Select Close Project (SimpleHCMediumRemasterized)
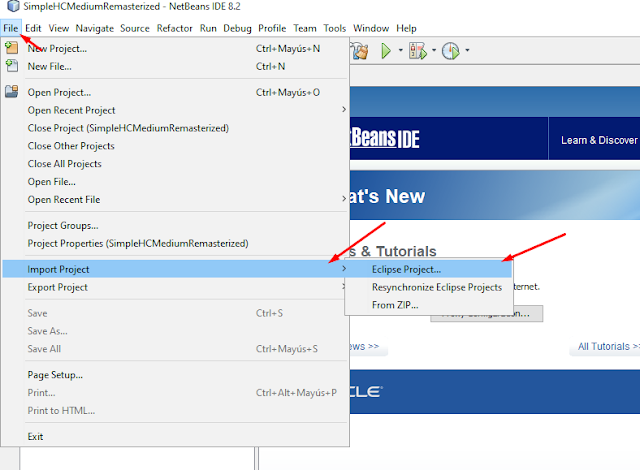This screenshot has width=640, height=470. (x=176, y=128)
